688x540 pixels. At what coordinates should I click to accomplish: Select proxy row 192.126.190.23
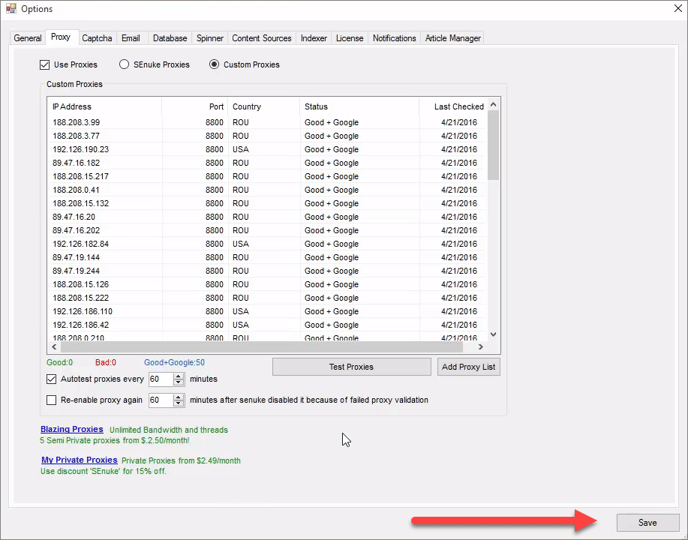[x=268, y=150]
